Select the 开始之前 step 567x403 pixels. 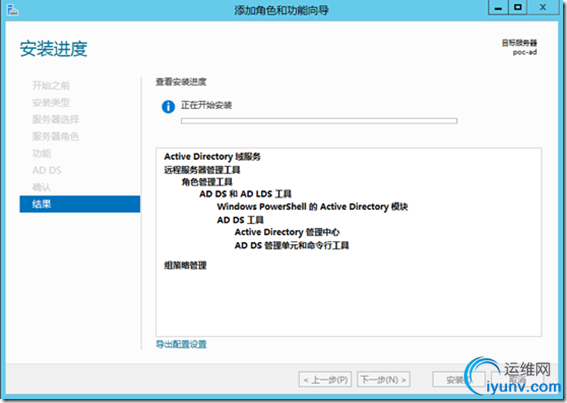point(51,86)
